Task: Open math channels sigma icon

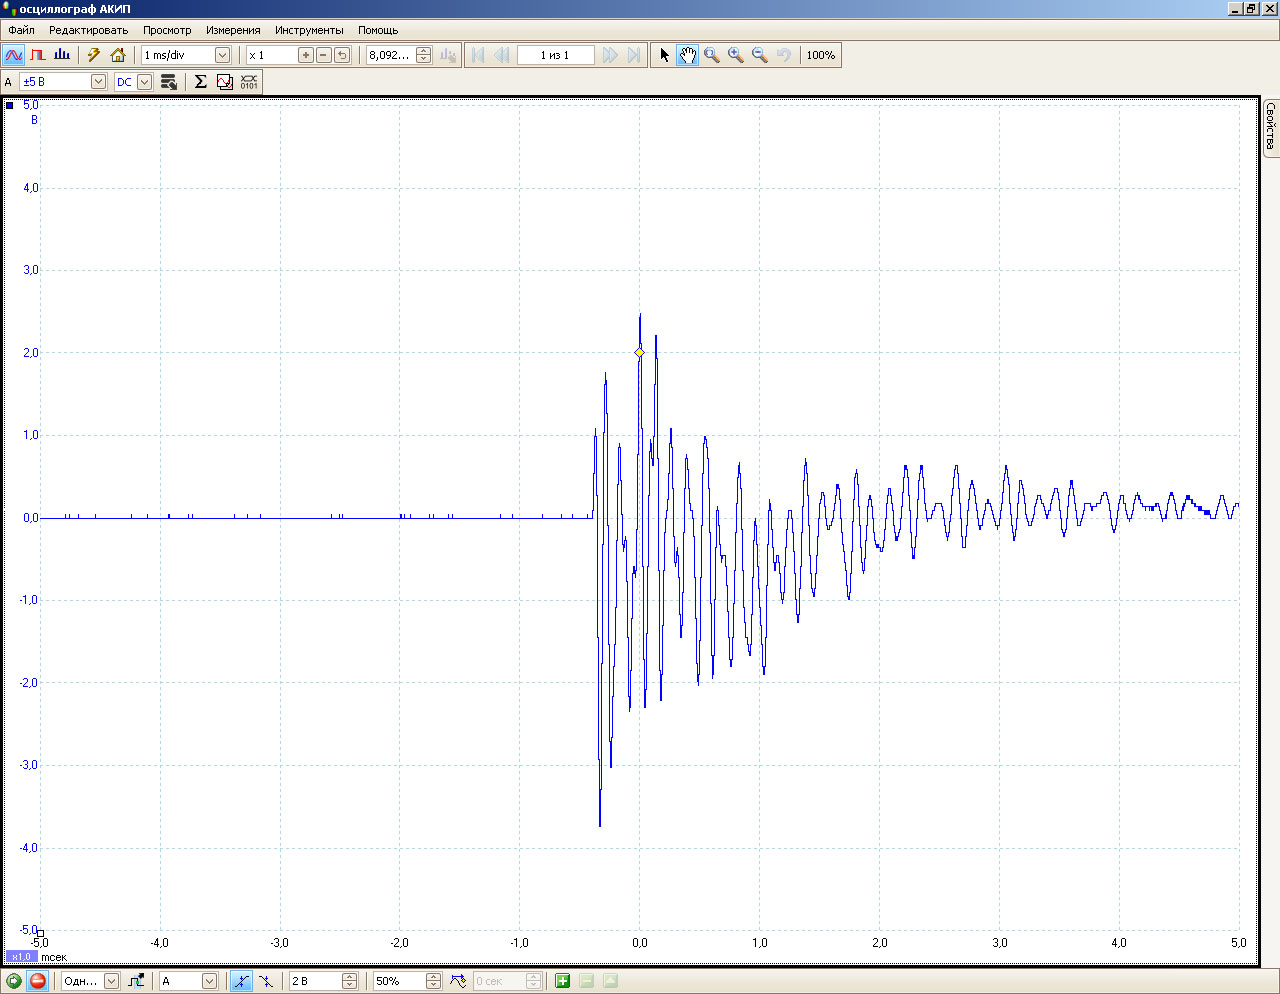Action: pyautogui.click(x=201, y=82)
